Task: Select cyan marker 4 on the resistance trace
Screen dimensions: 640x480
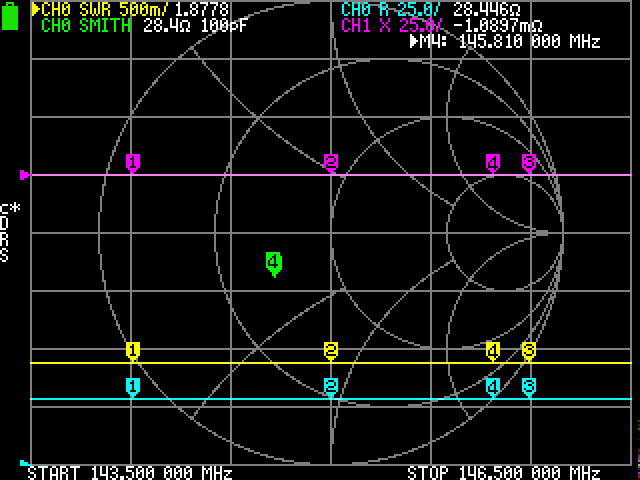Action: 492,386
